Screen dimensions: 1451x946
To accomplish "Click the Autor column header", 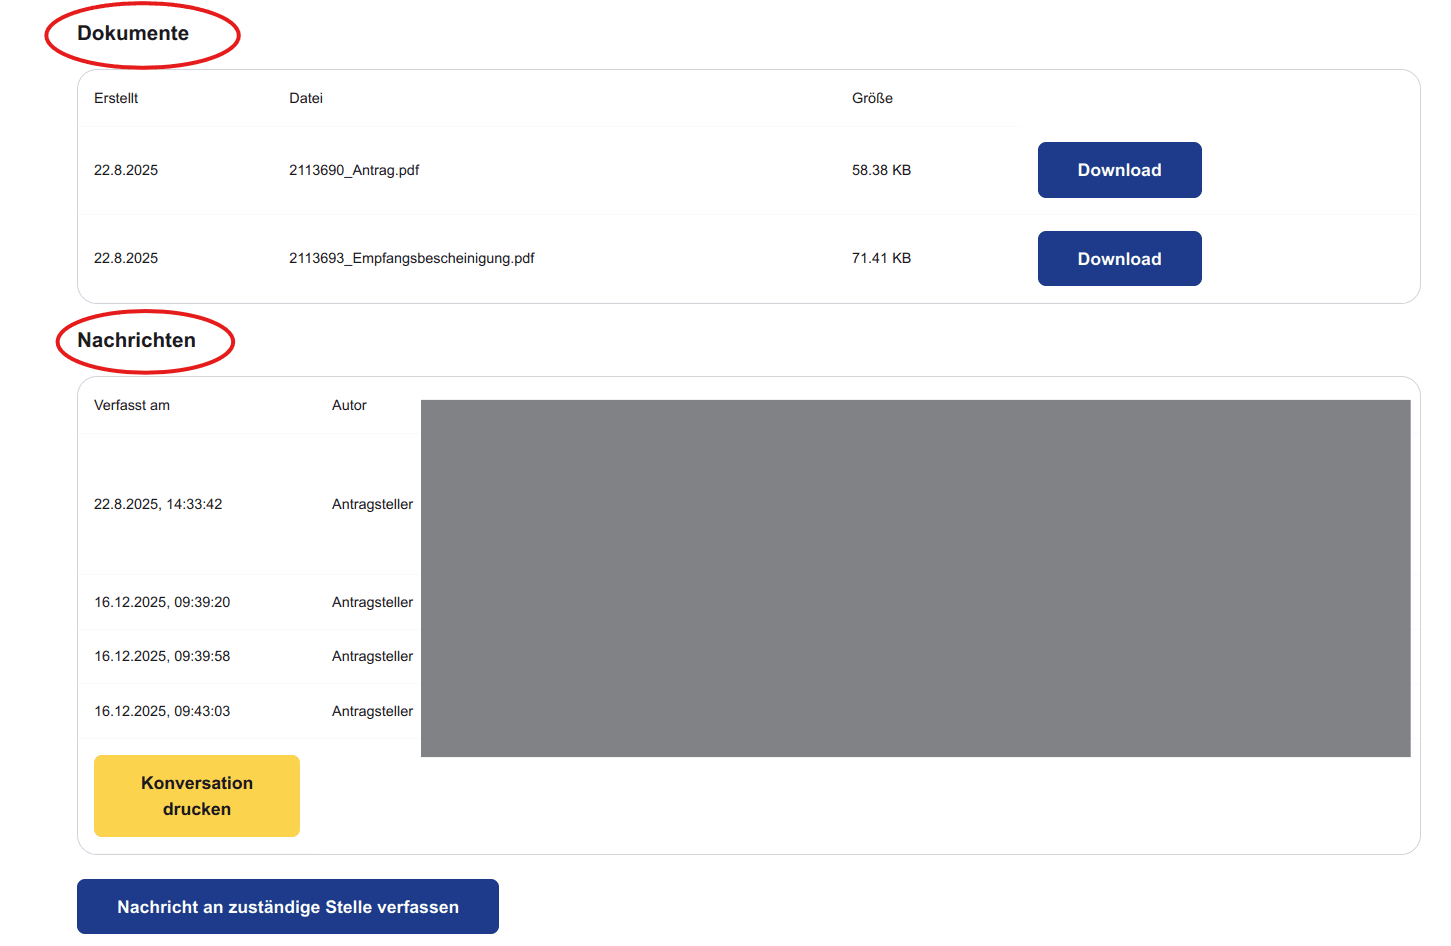I will point(349,405).
